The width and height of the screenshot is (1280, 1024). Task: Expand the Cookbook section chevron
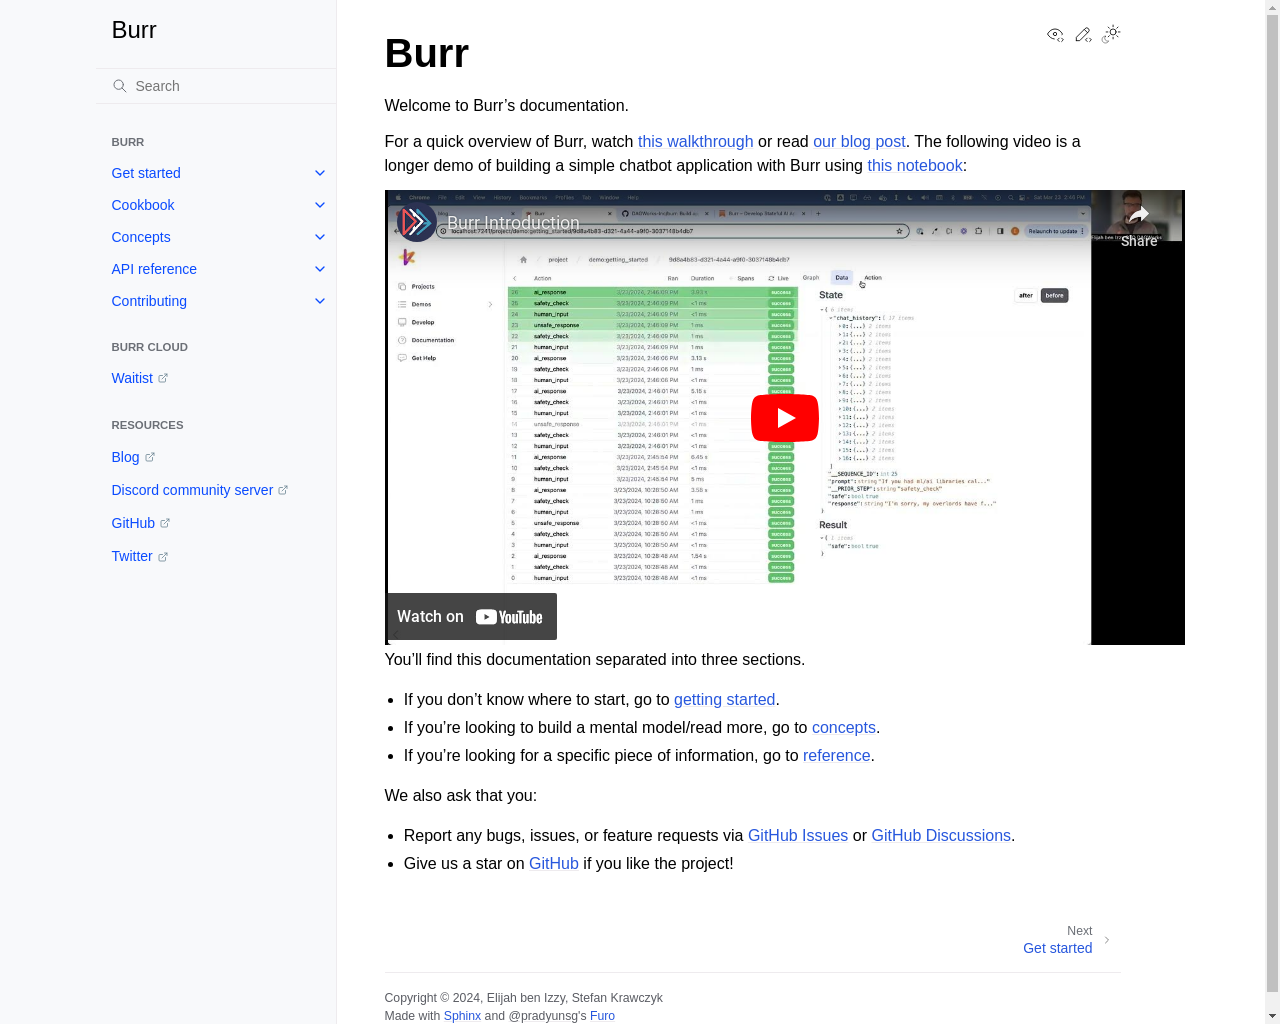point(320,205)
